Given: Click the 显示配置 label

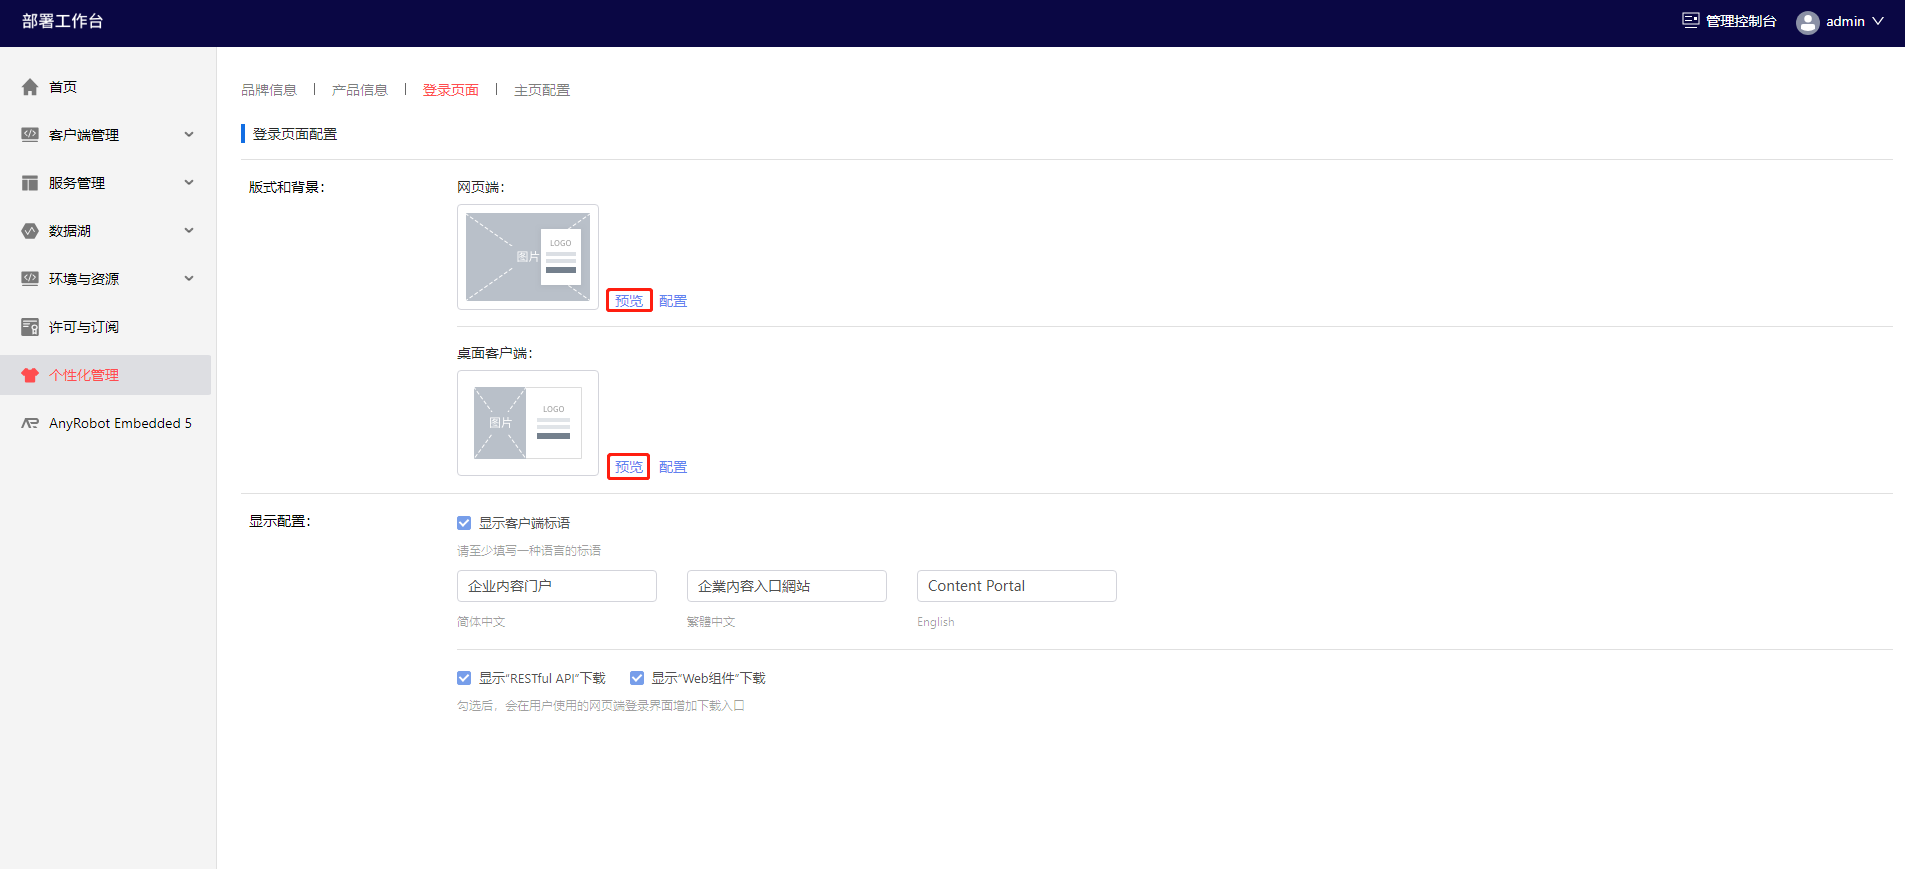Looking at the screenshot, I should 280,521.
